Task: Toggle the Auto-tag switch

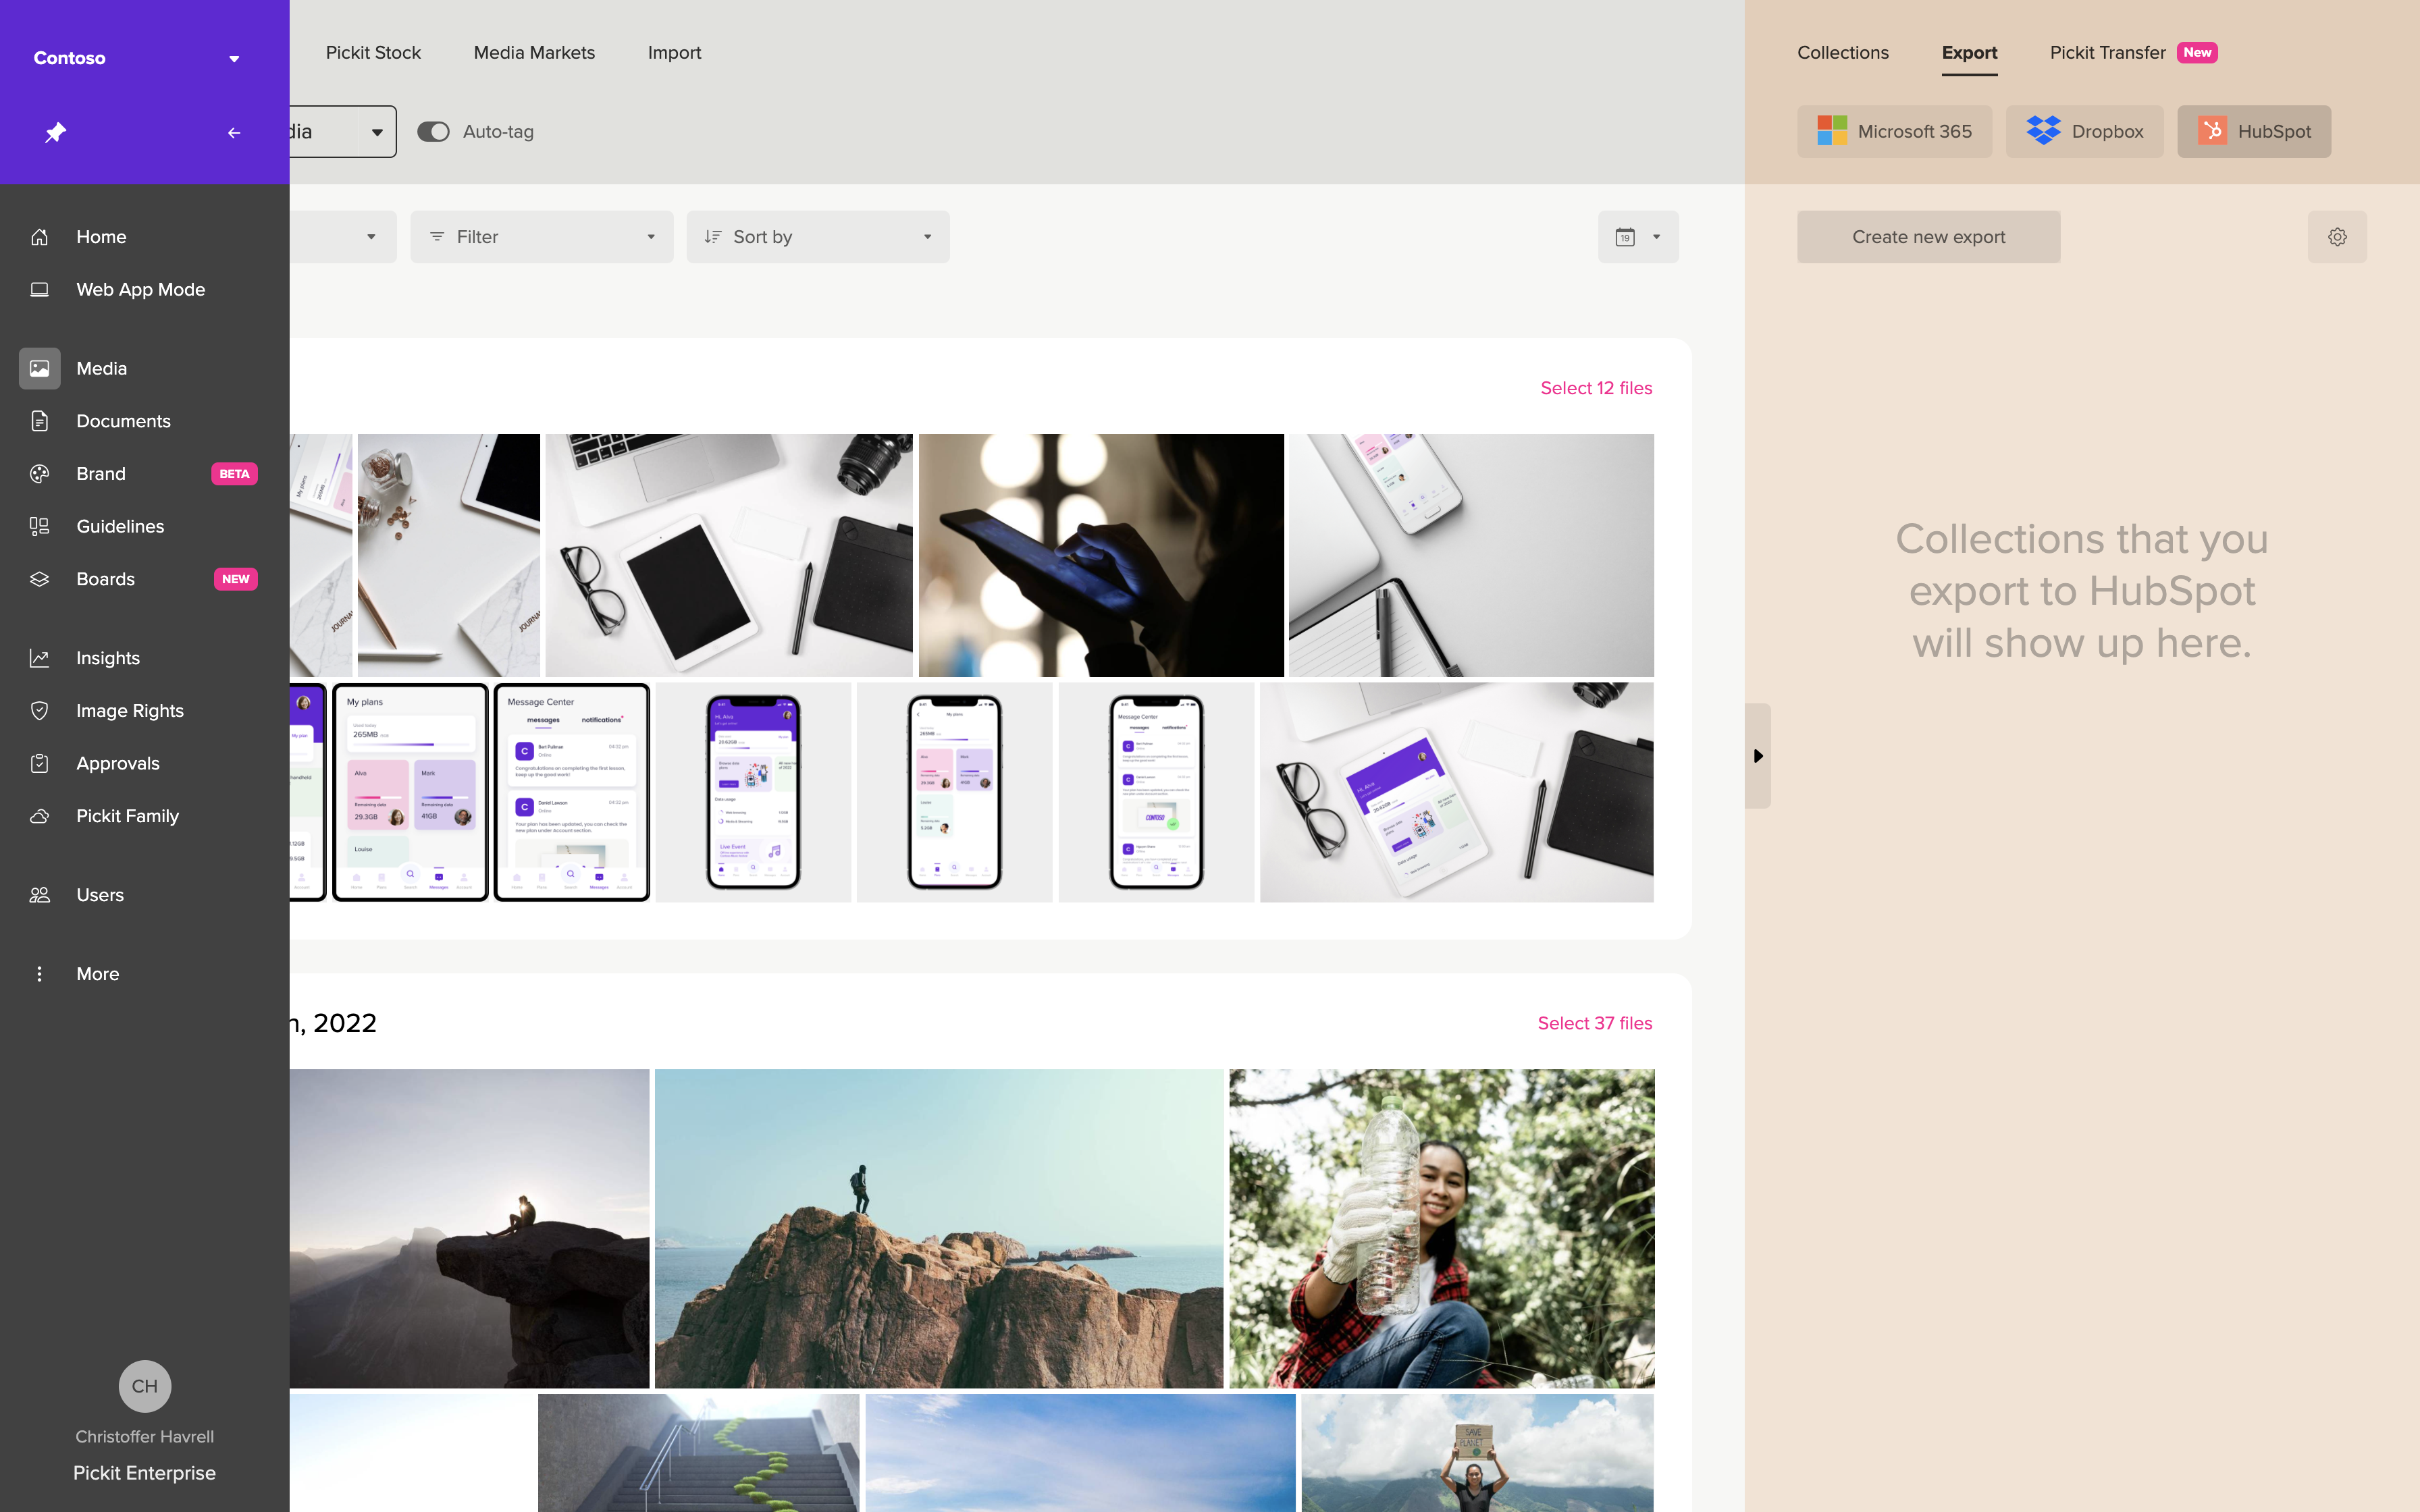Action: tap(433, 132)
